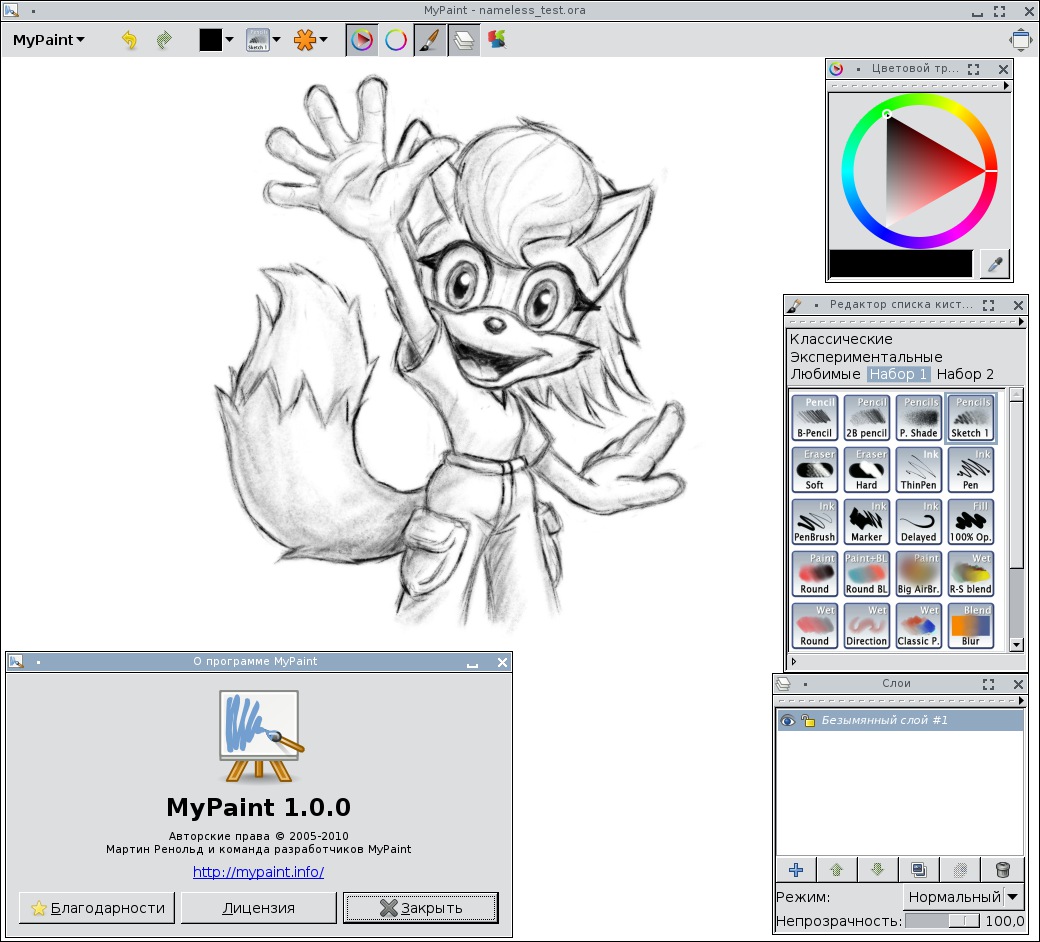
Task: Click the orange brush settings splat icon
Action: click(x=305, y=40)
